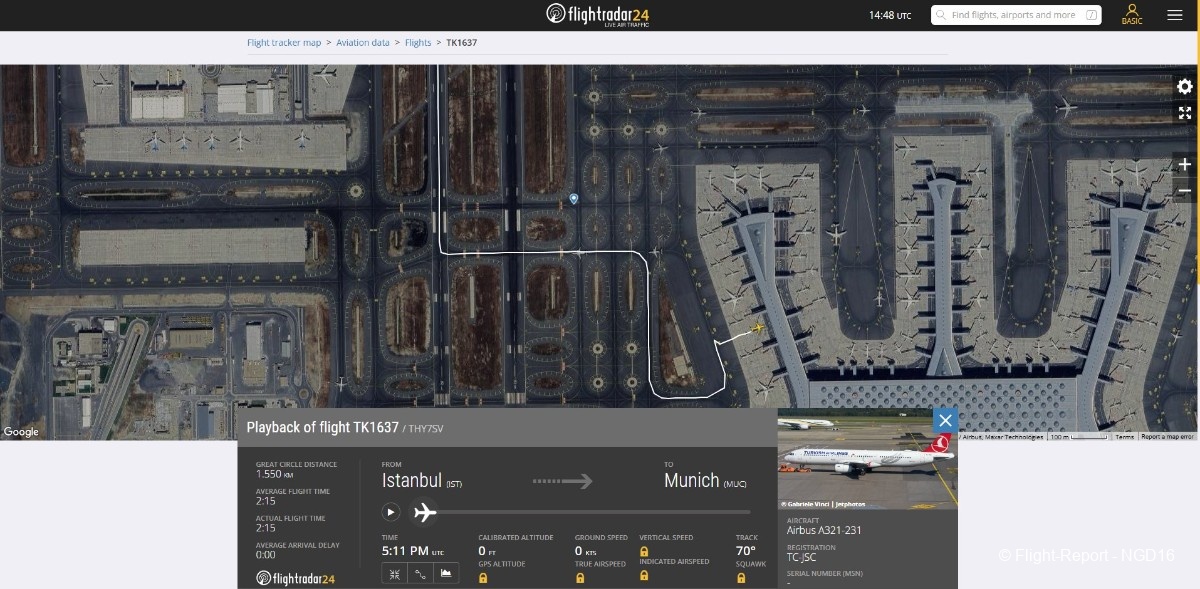
Task: Play the TK1637 flight playback
Action: [391, 512]
